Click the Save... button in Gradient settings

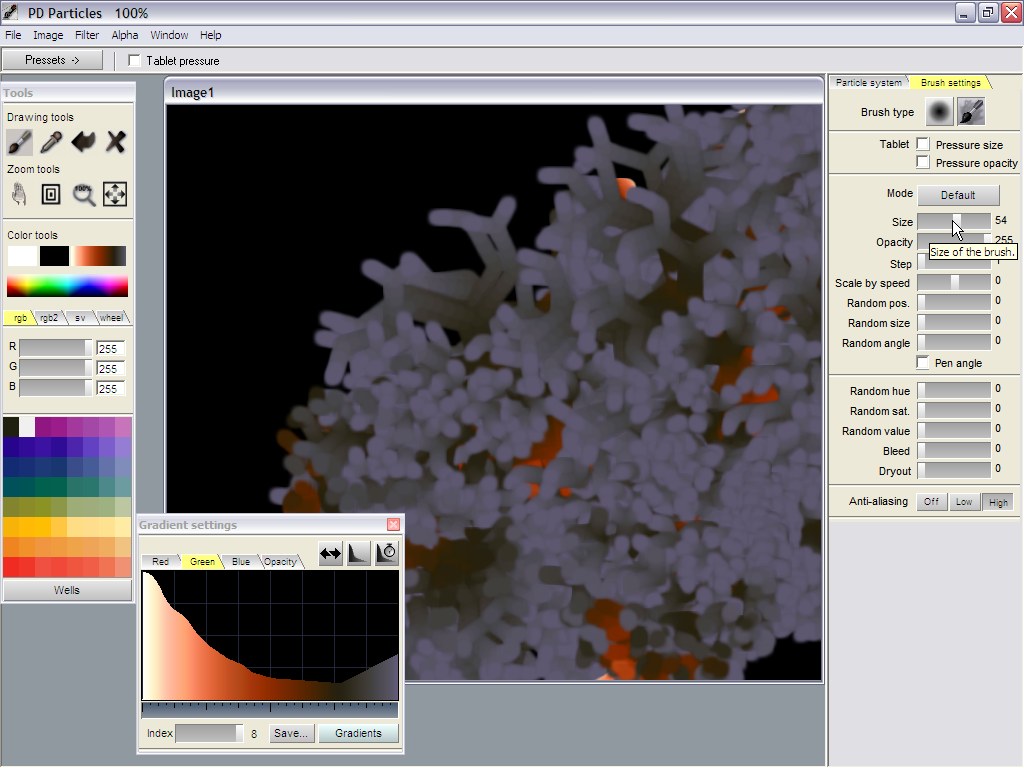click(291, 734)
